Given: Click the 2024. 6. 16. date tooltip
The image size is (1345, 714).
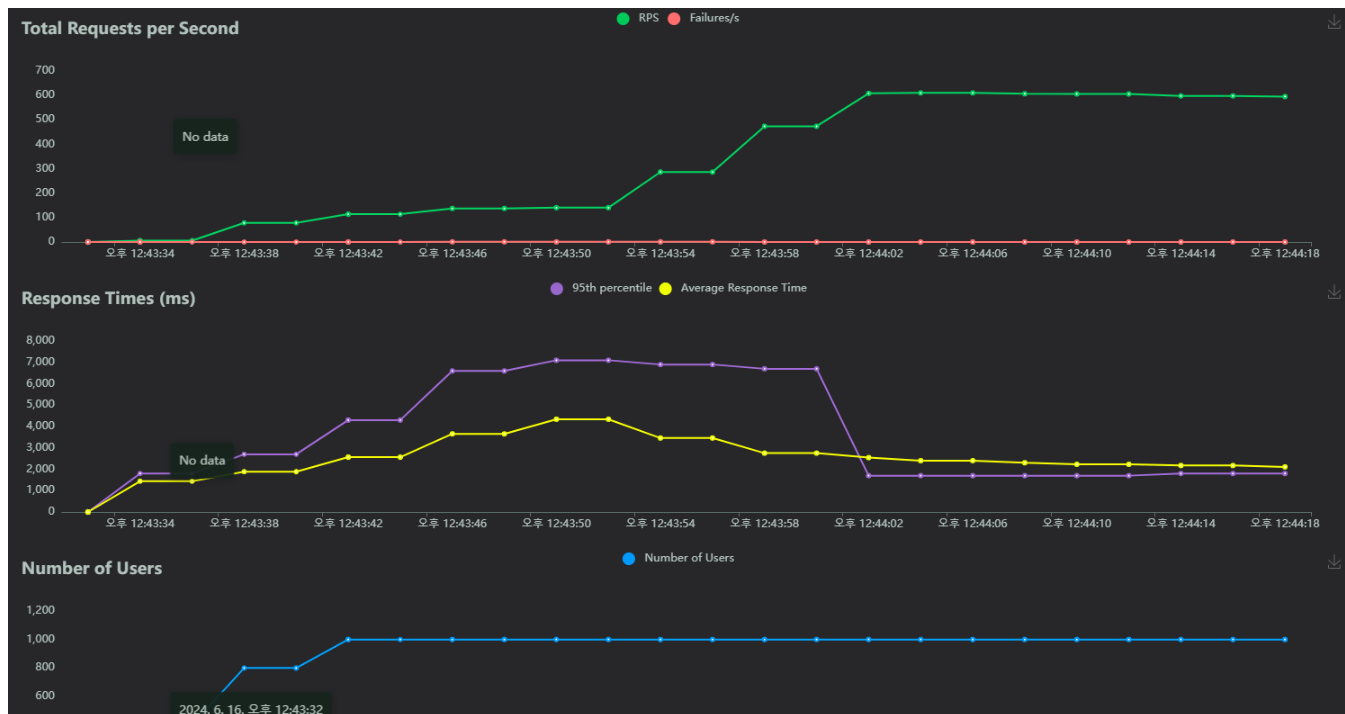Looking at the screenshot, I should point(250,704).
